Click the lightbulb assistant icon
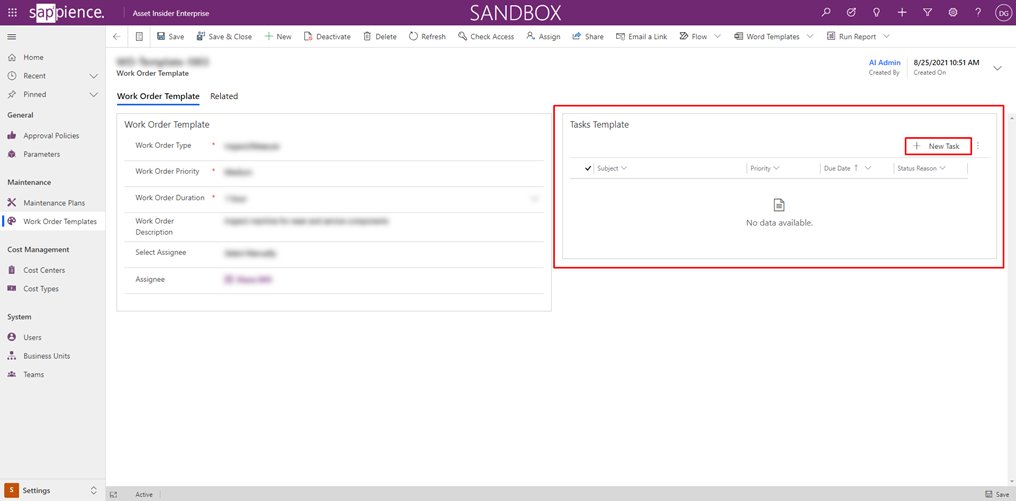Screen dimensions: 1016x501 (876, 13)
